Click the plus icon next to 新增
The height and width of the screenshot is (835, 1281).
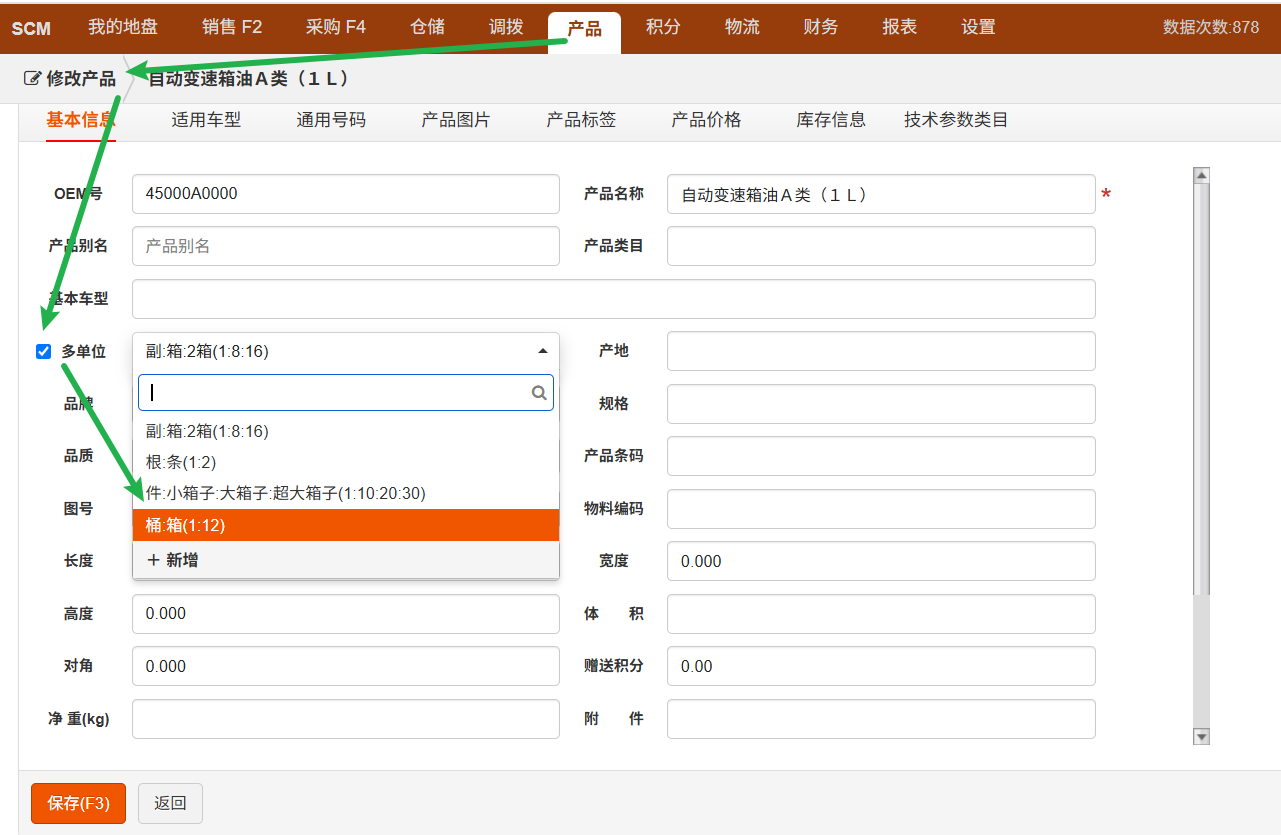tap(153, 560)
